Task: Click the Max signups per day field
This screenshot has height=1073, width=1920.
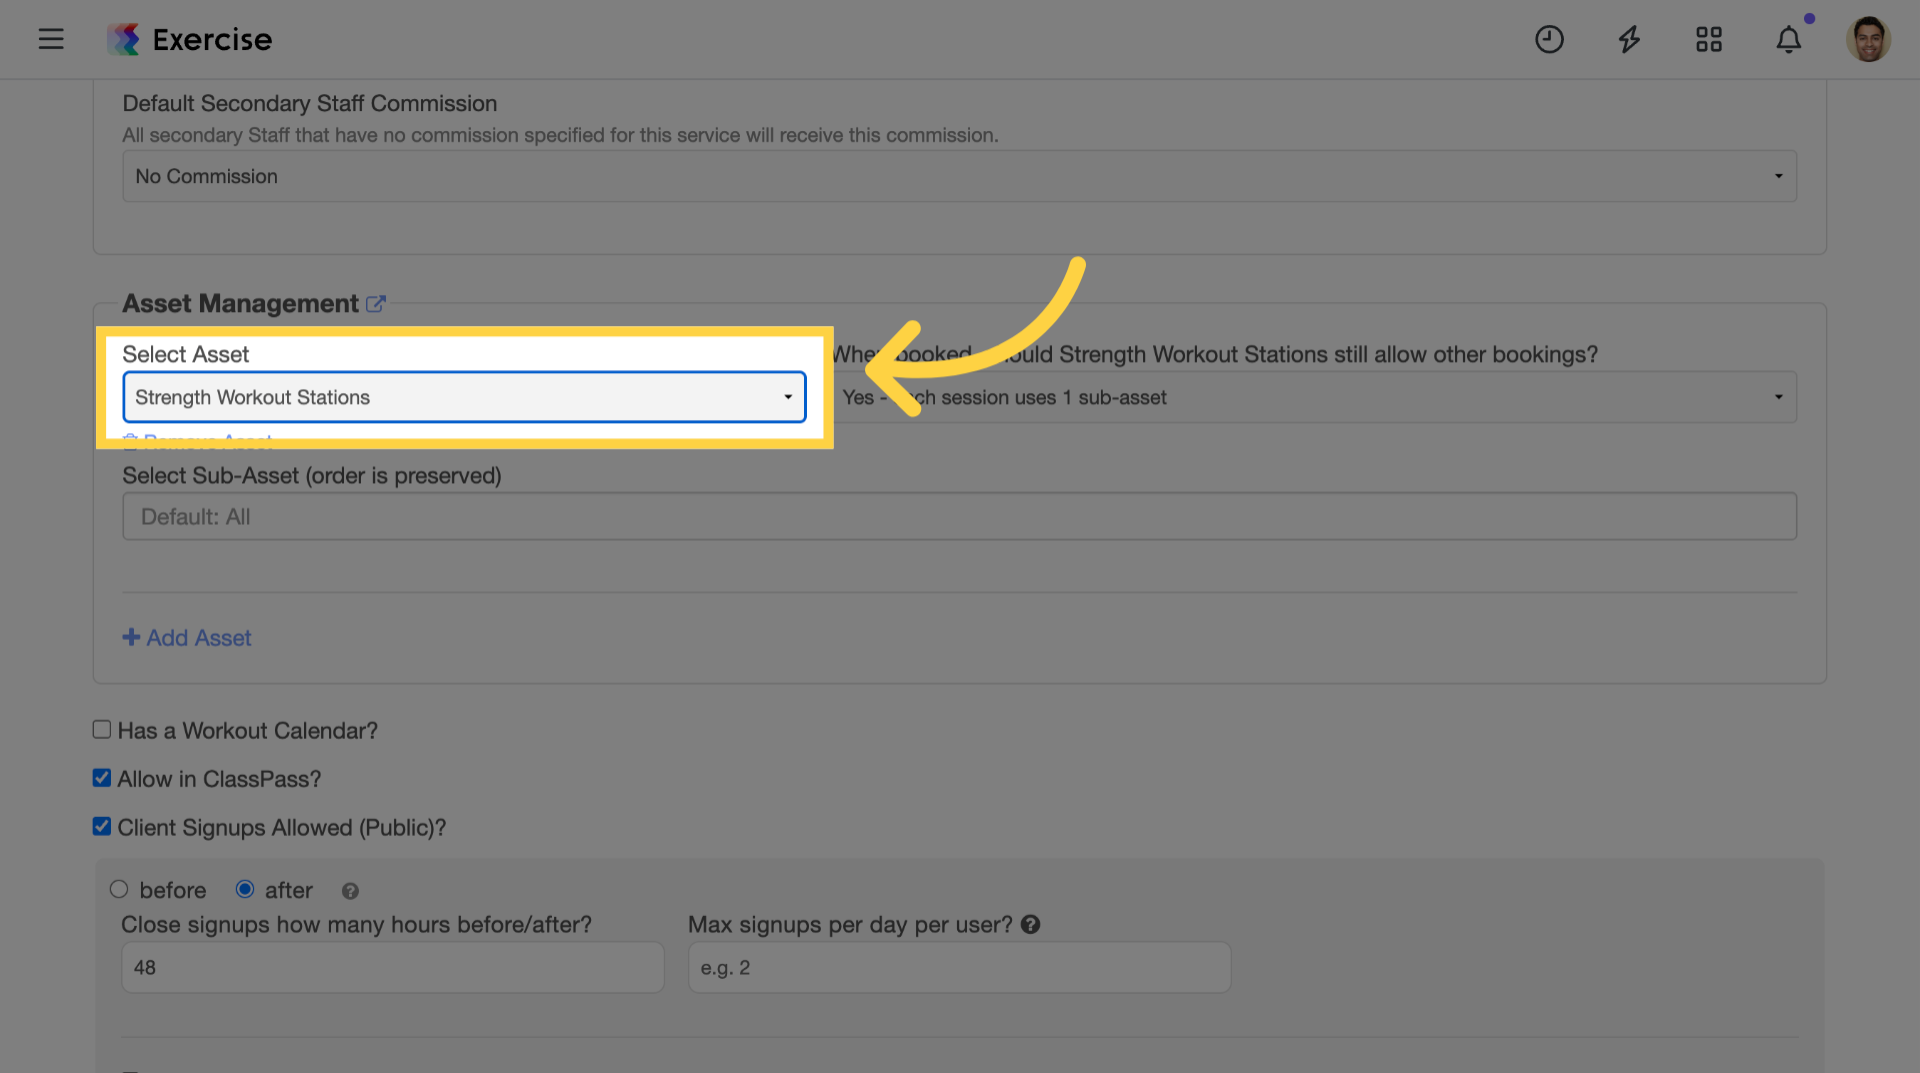Action: [x=959, y=968]
